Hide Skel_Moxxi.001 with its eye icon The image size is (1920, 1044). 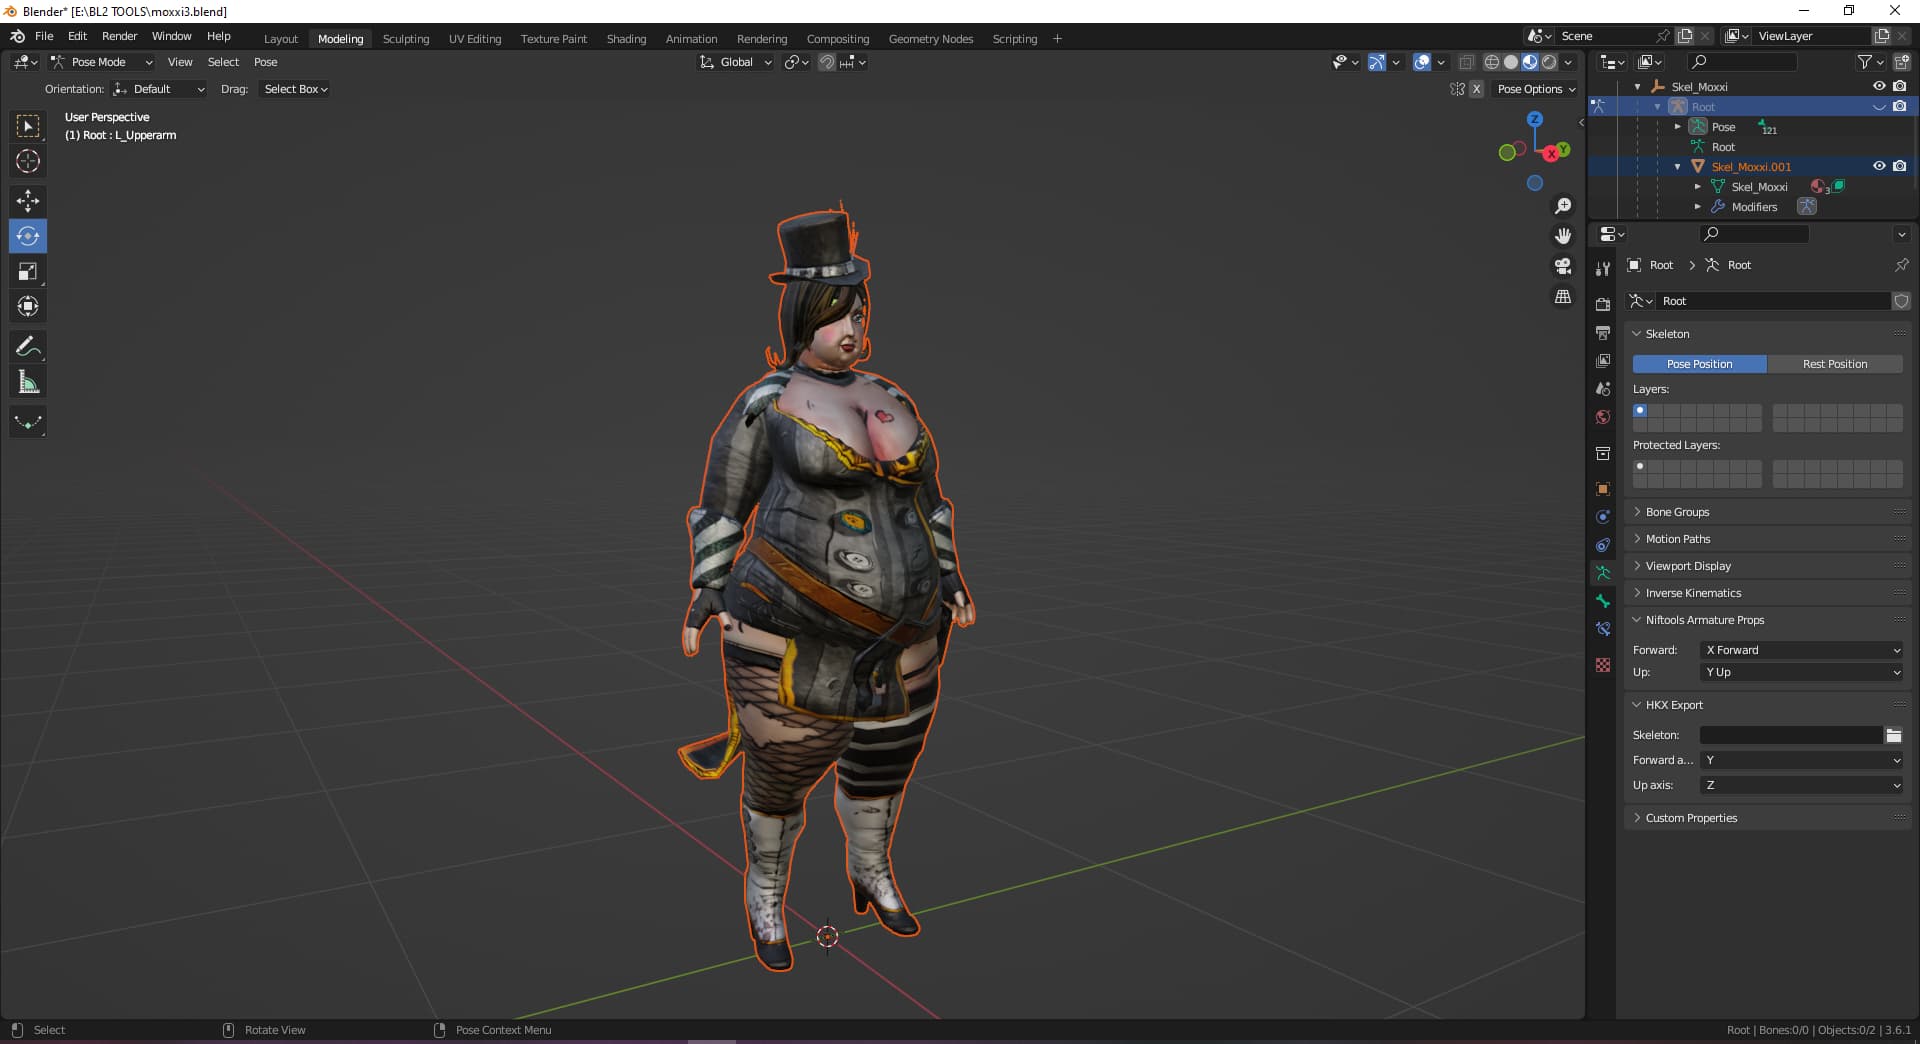(1879, 166)
